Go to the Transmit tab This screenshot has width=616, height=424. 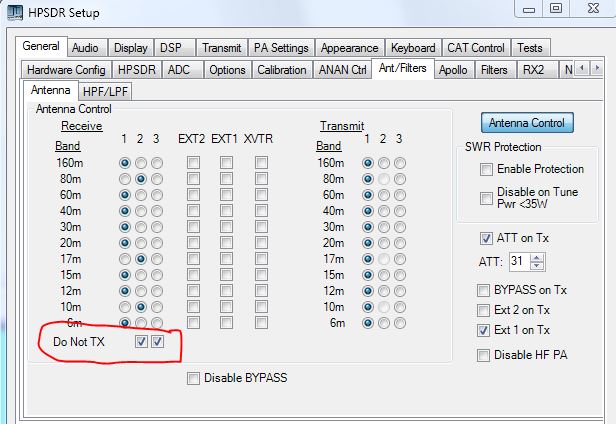pos(222,48)
